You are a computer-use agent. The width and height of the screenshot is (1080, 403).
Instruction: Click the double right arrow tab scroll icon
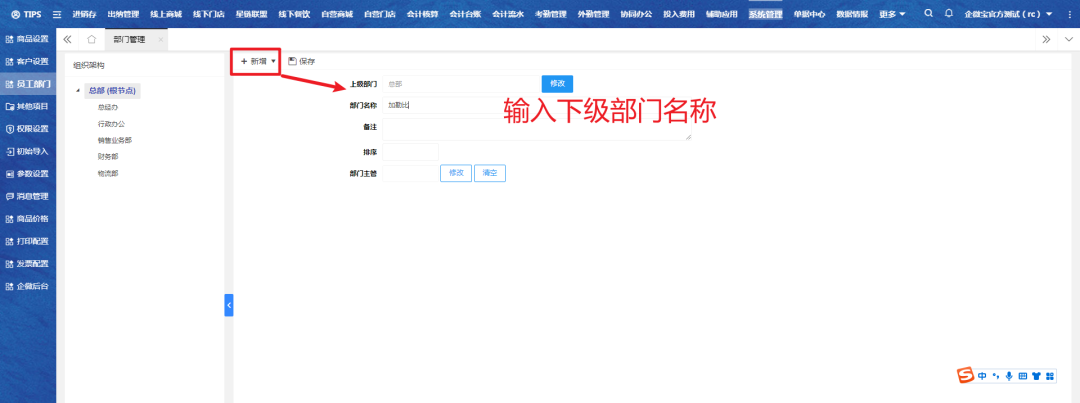[x=1046, y=39]
